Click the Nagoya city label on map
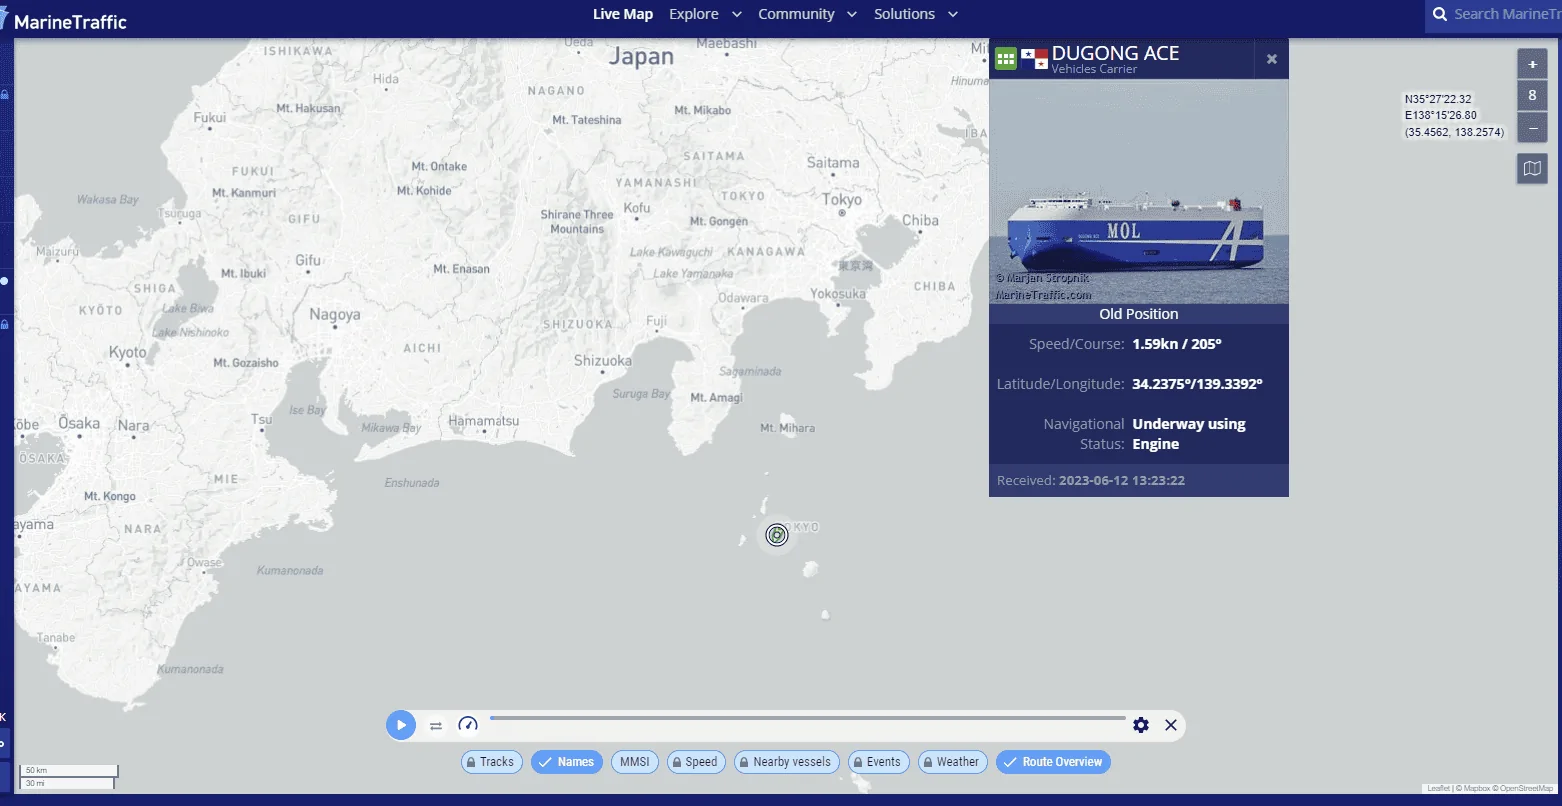Image resolution: width=1562 pixels, height=806 pixels. coord(334,315)
